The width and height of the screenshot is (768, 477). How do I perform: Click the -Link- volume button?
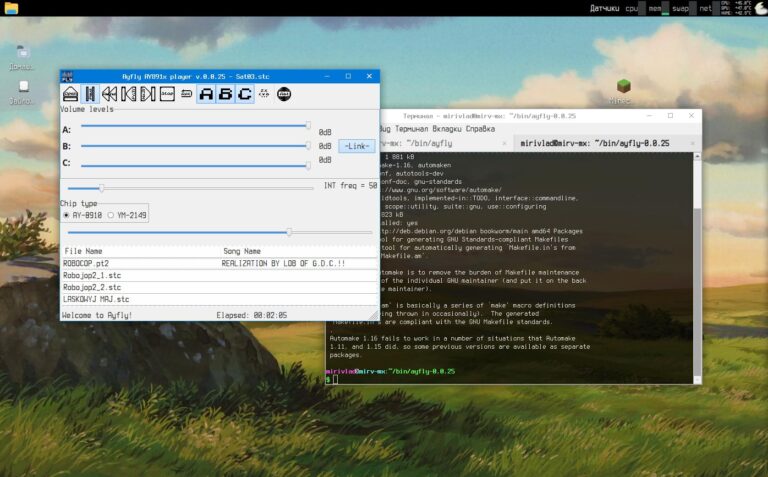tap(357, 146)
